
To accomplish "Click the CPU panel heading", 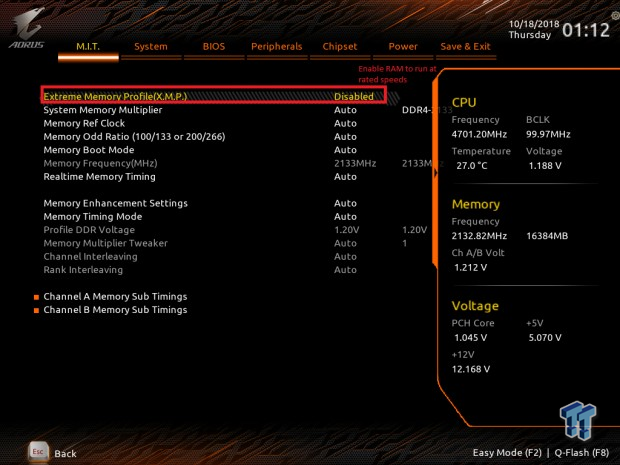I will pyautogui.click(x=464, y=102).
